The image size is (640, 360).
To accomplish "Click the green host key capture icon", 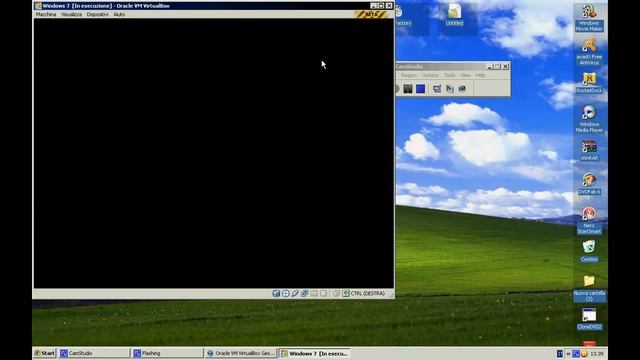I will point(346,293).
